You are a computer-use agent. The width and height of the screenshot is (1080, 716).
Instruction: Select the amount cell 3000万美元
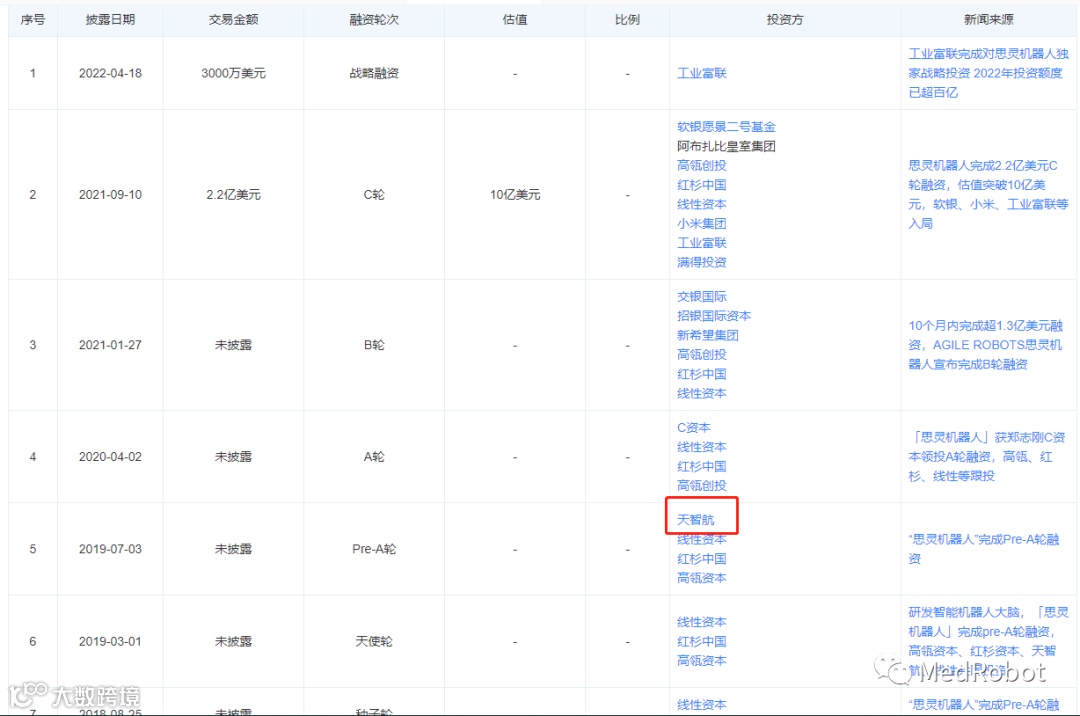point(233,73)
